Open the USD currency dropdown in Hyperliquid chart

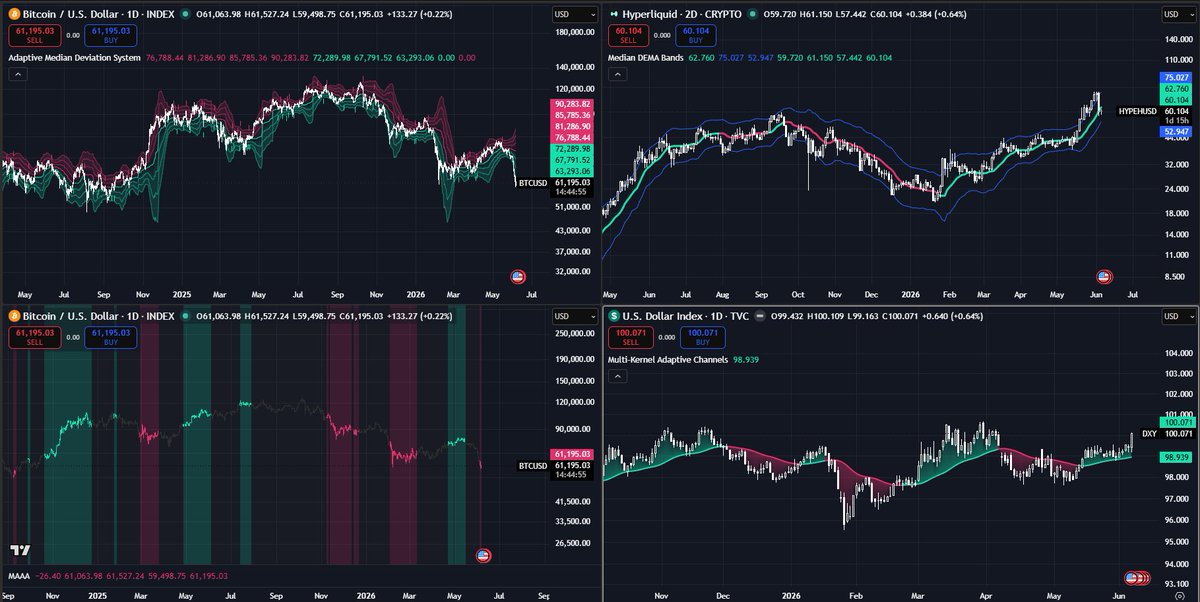pos(1178,15)
